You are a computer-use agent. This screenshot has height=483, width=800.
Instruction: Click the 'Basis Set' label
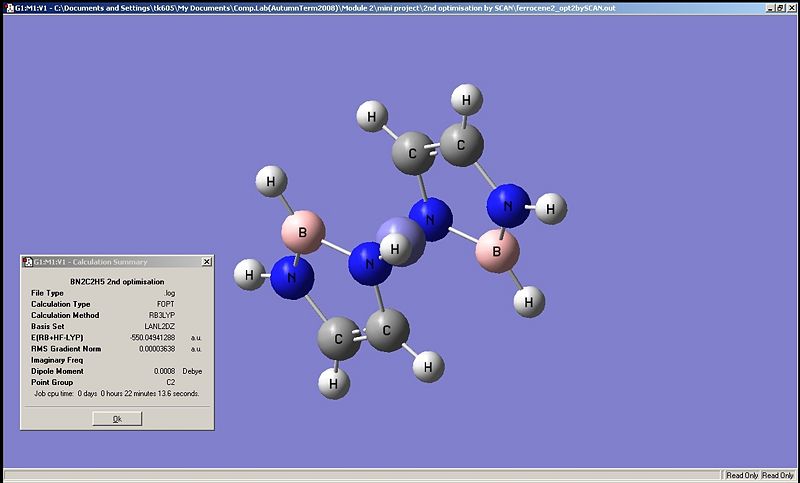click(47, 326)
